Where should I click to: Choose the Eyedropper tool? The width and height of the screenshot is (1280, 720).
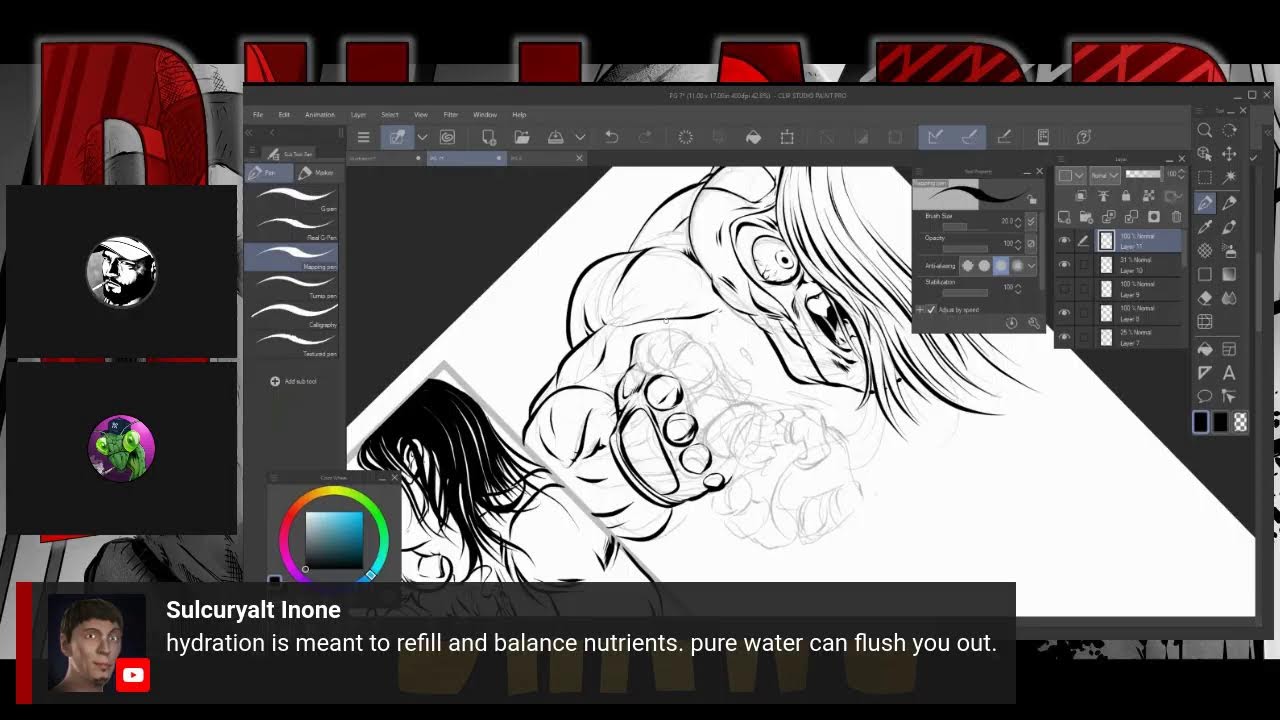tap(1205, 226)
